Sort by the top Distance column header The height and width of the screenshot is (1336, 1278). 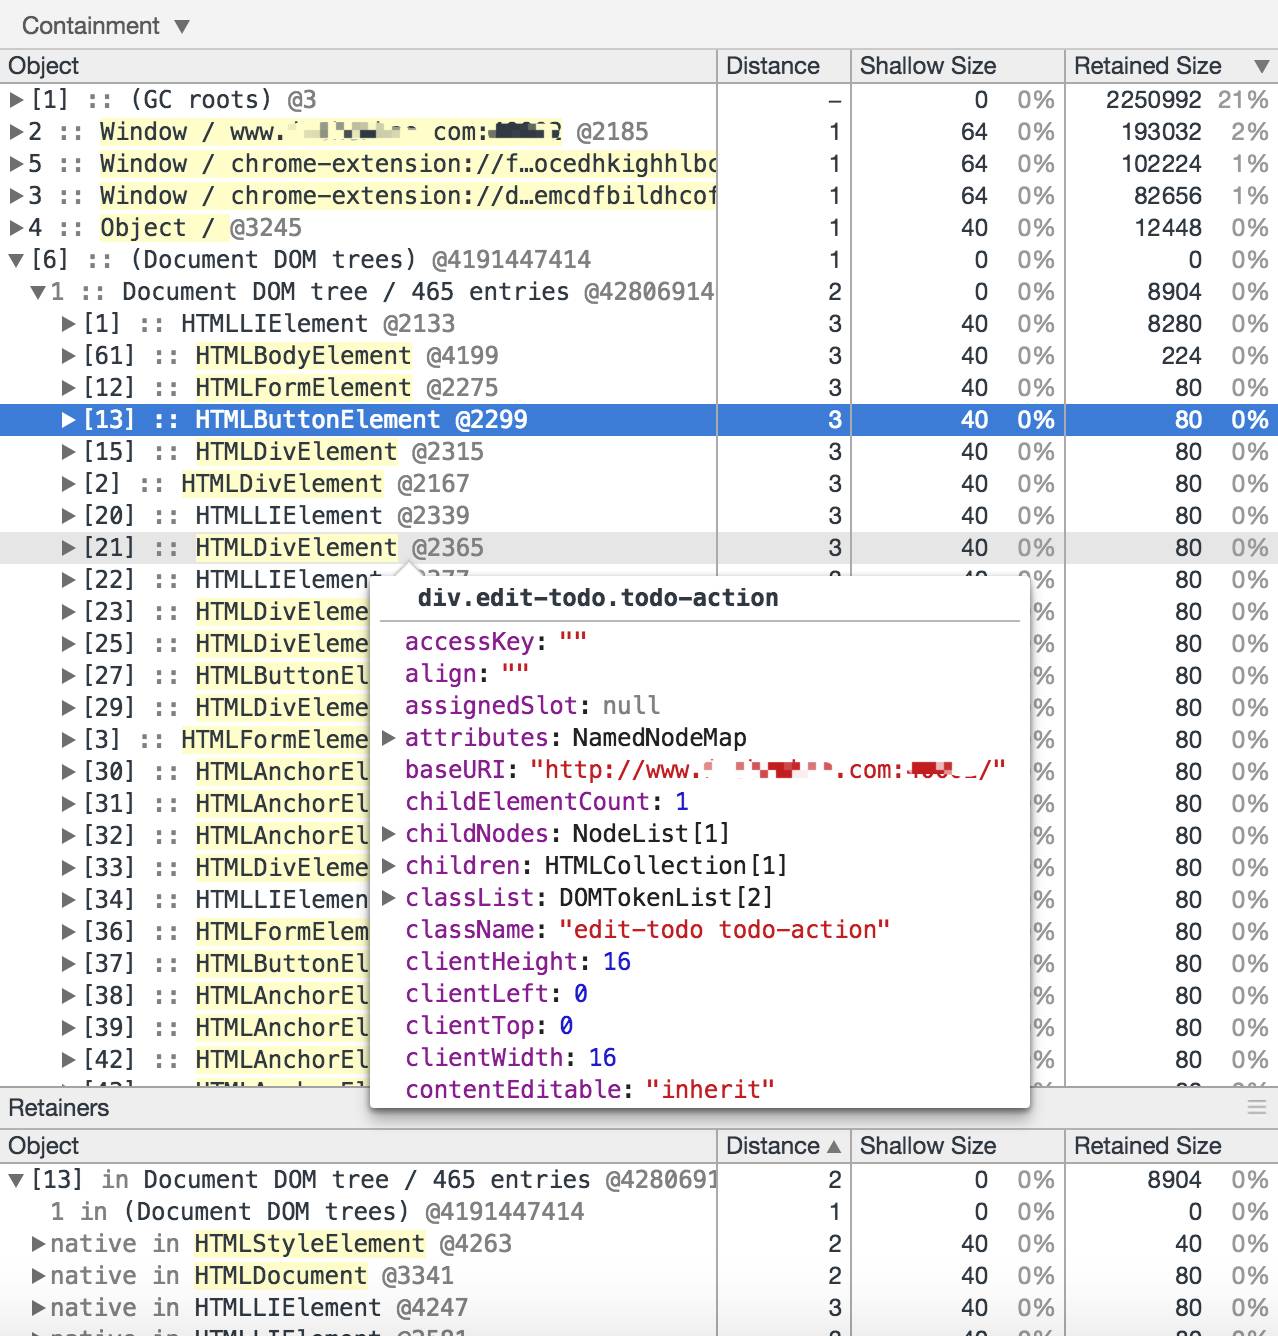coord(784,66)
